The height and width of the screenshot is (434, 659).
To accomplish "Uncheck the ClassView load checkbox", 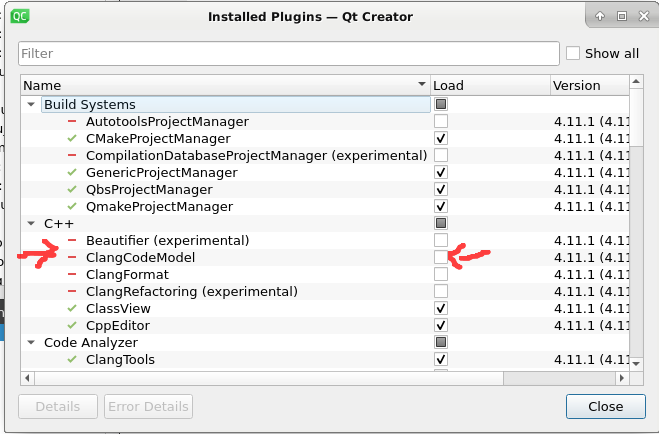I will click(441, 308).
